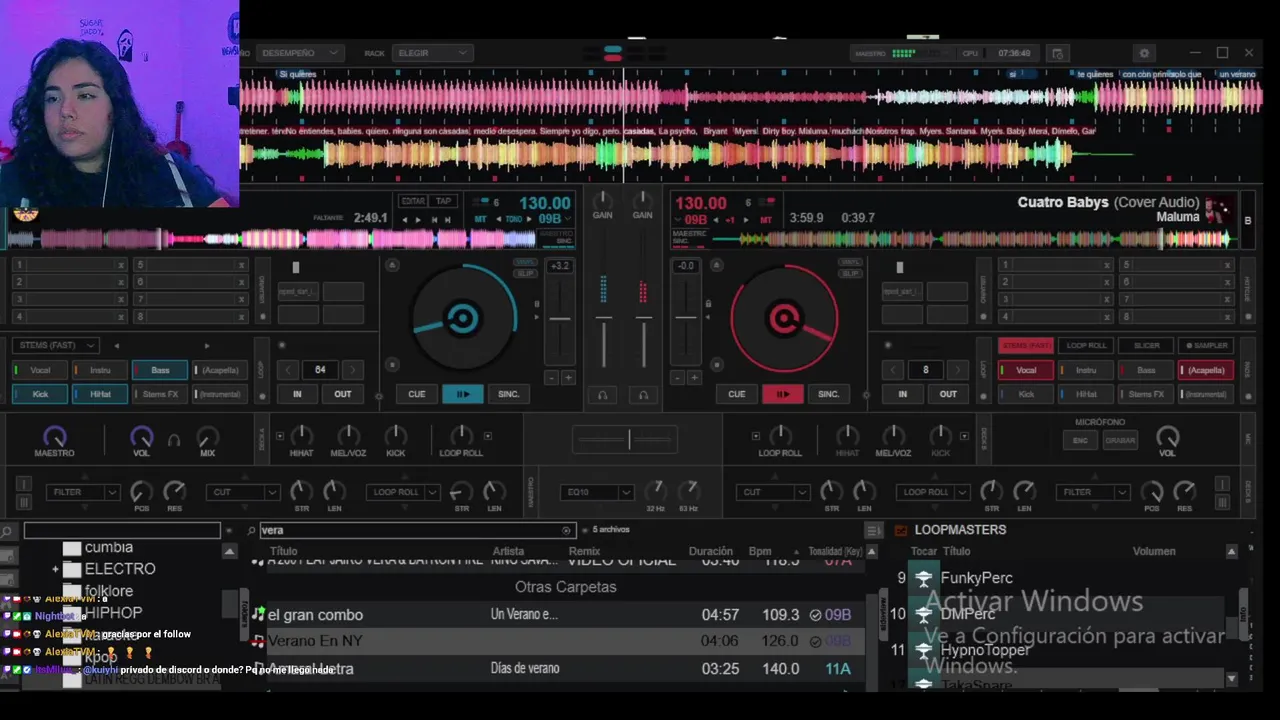
Task: Open the left deck LOOP ROLL effect dropdown
Action: [x=404, y=492]
